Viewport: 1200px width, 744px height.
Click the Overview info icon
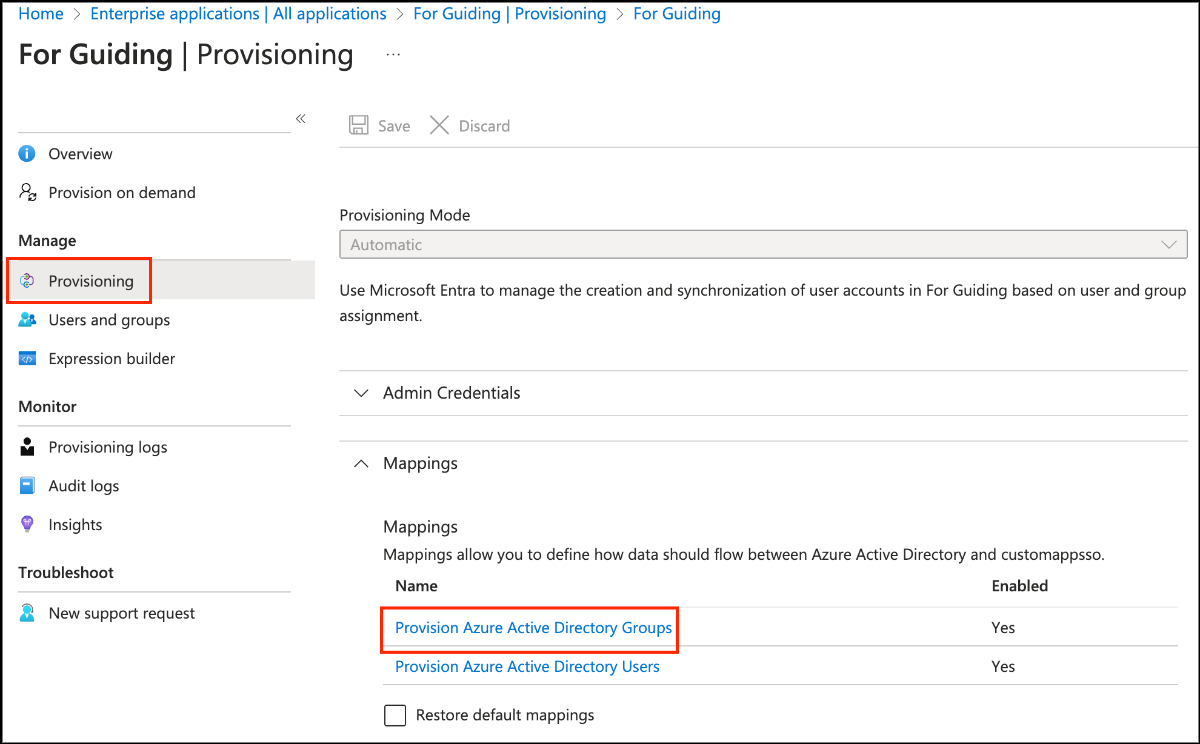tap(28, 154)
